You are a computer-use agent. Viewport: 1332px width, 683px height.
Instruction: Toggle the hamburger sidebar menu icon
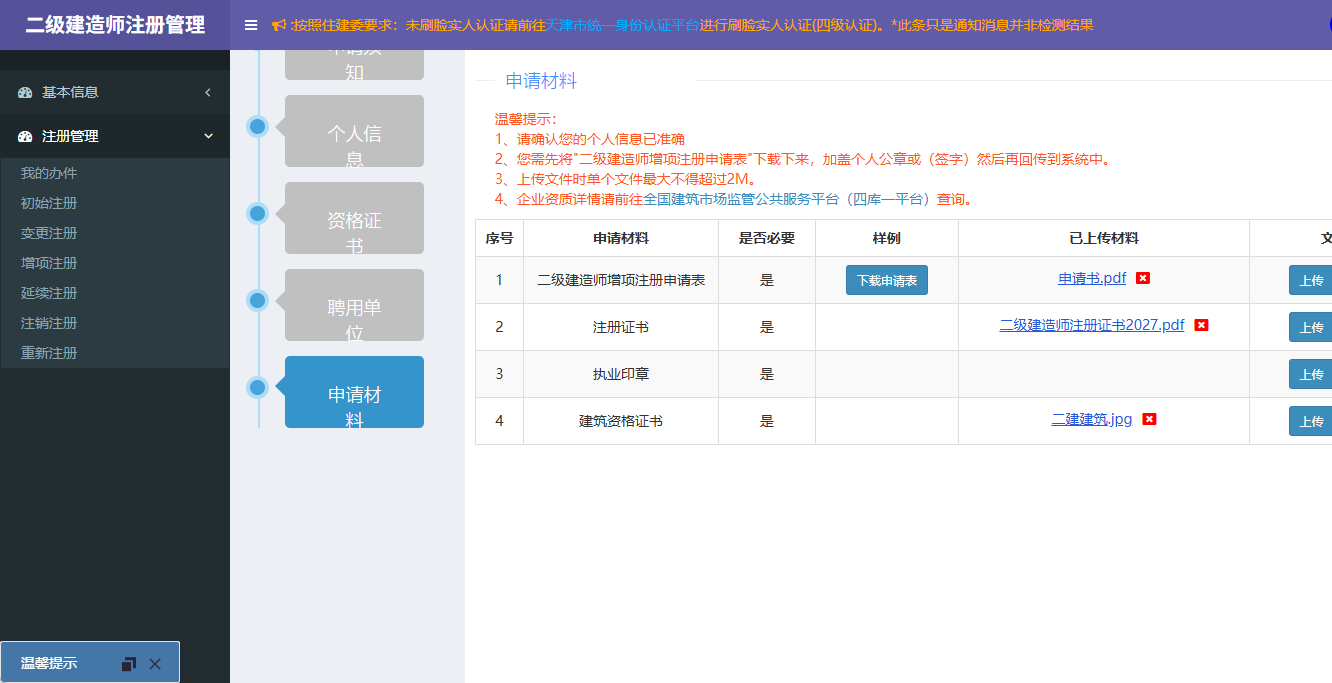251,25
